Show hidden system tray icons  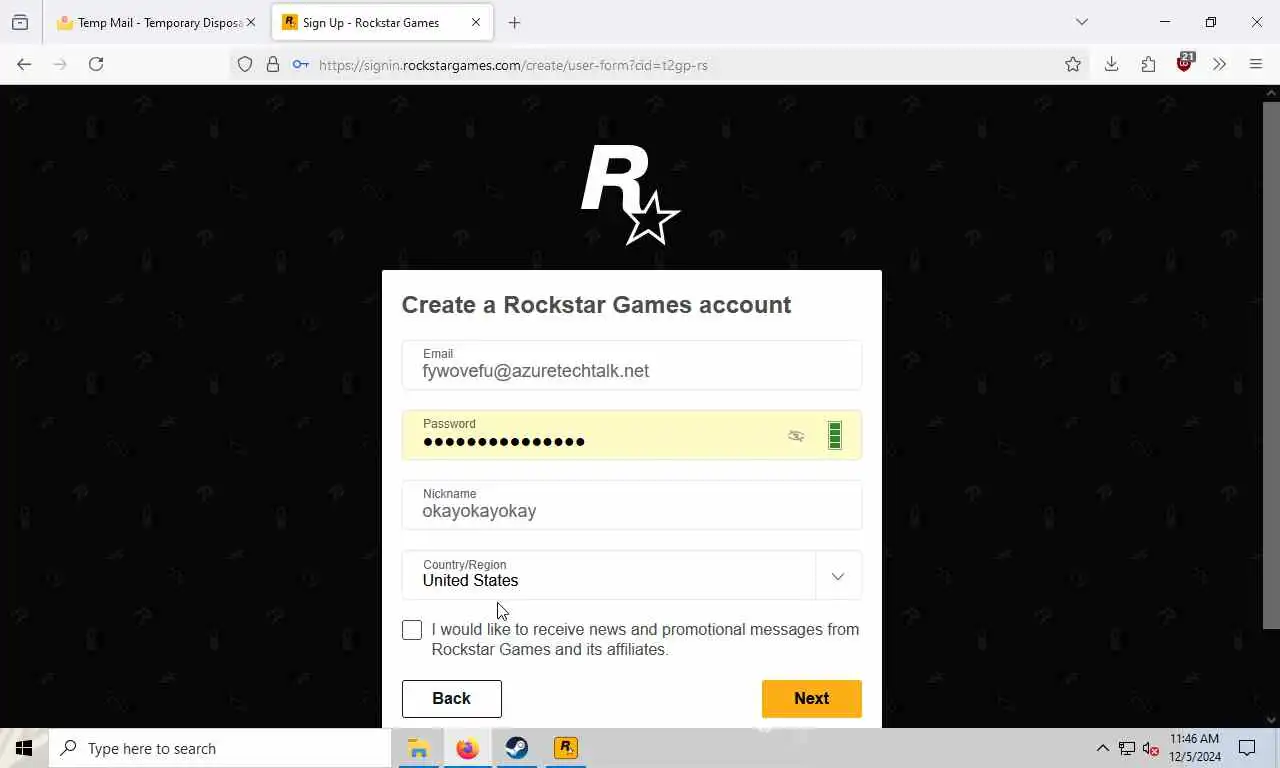point(1102,748)
